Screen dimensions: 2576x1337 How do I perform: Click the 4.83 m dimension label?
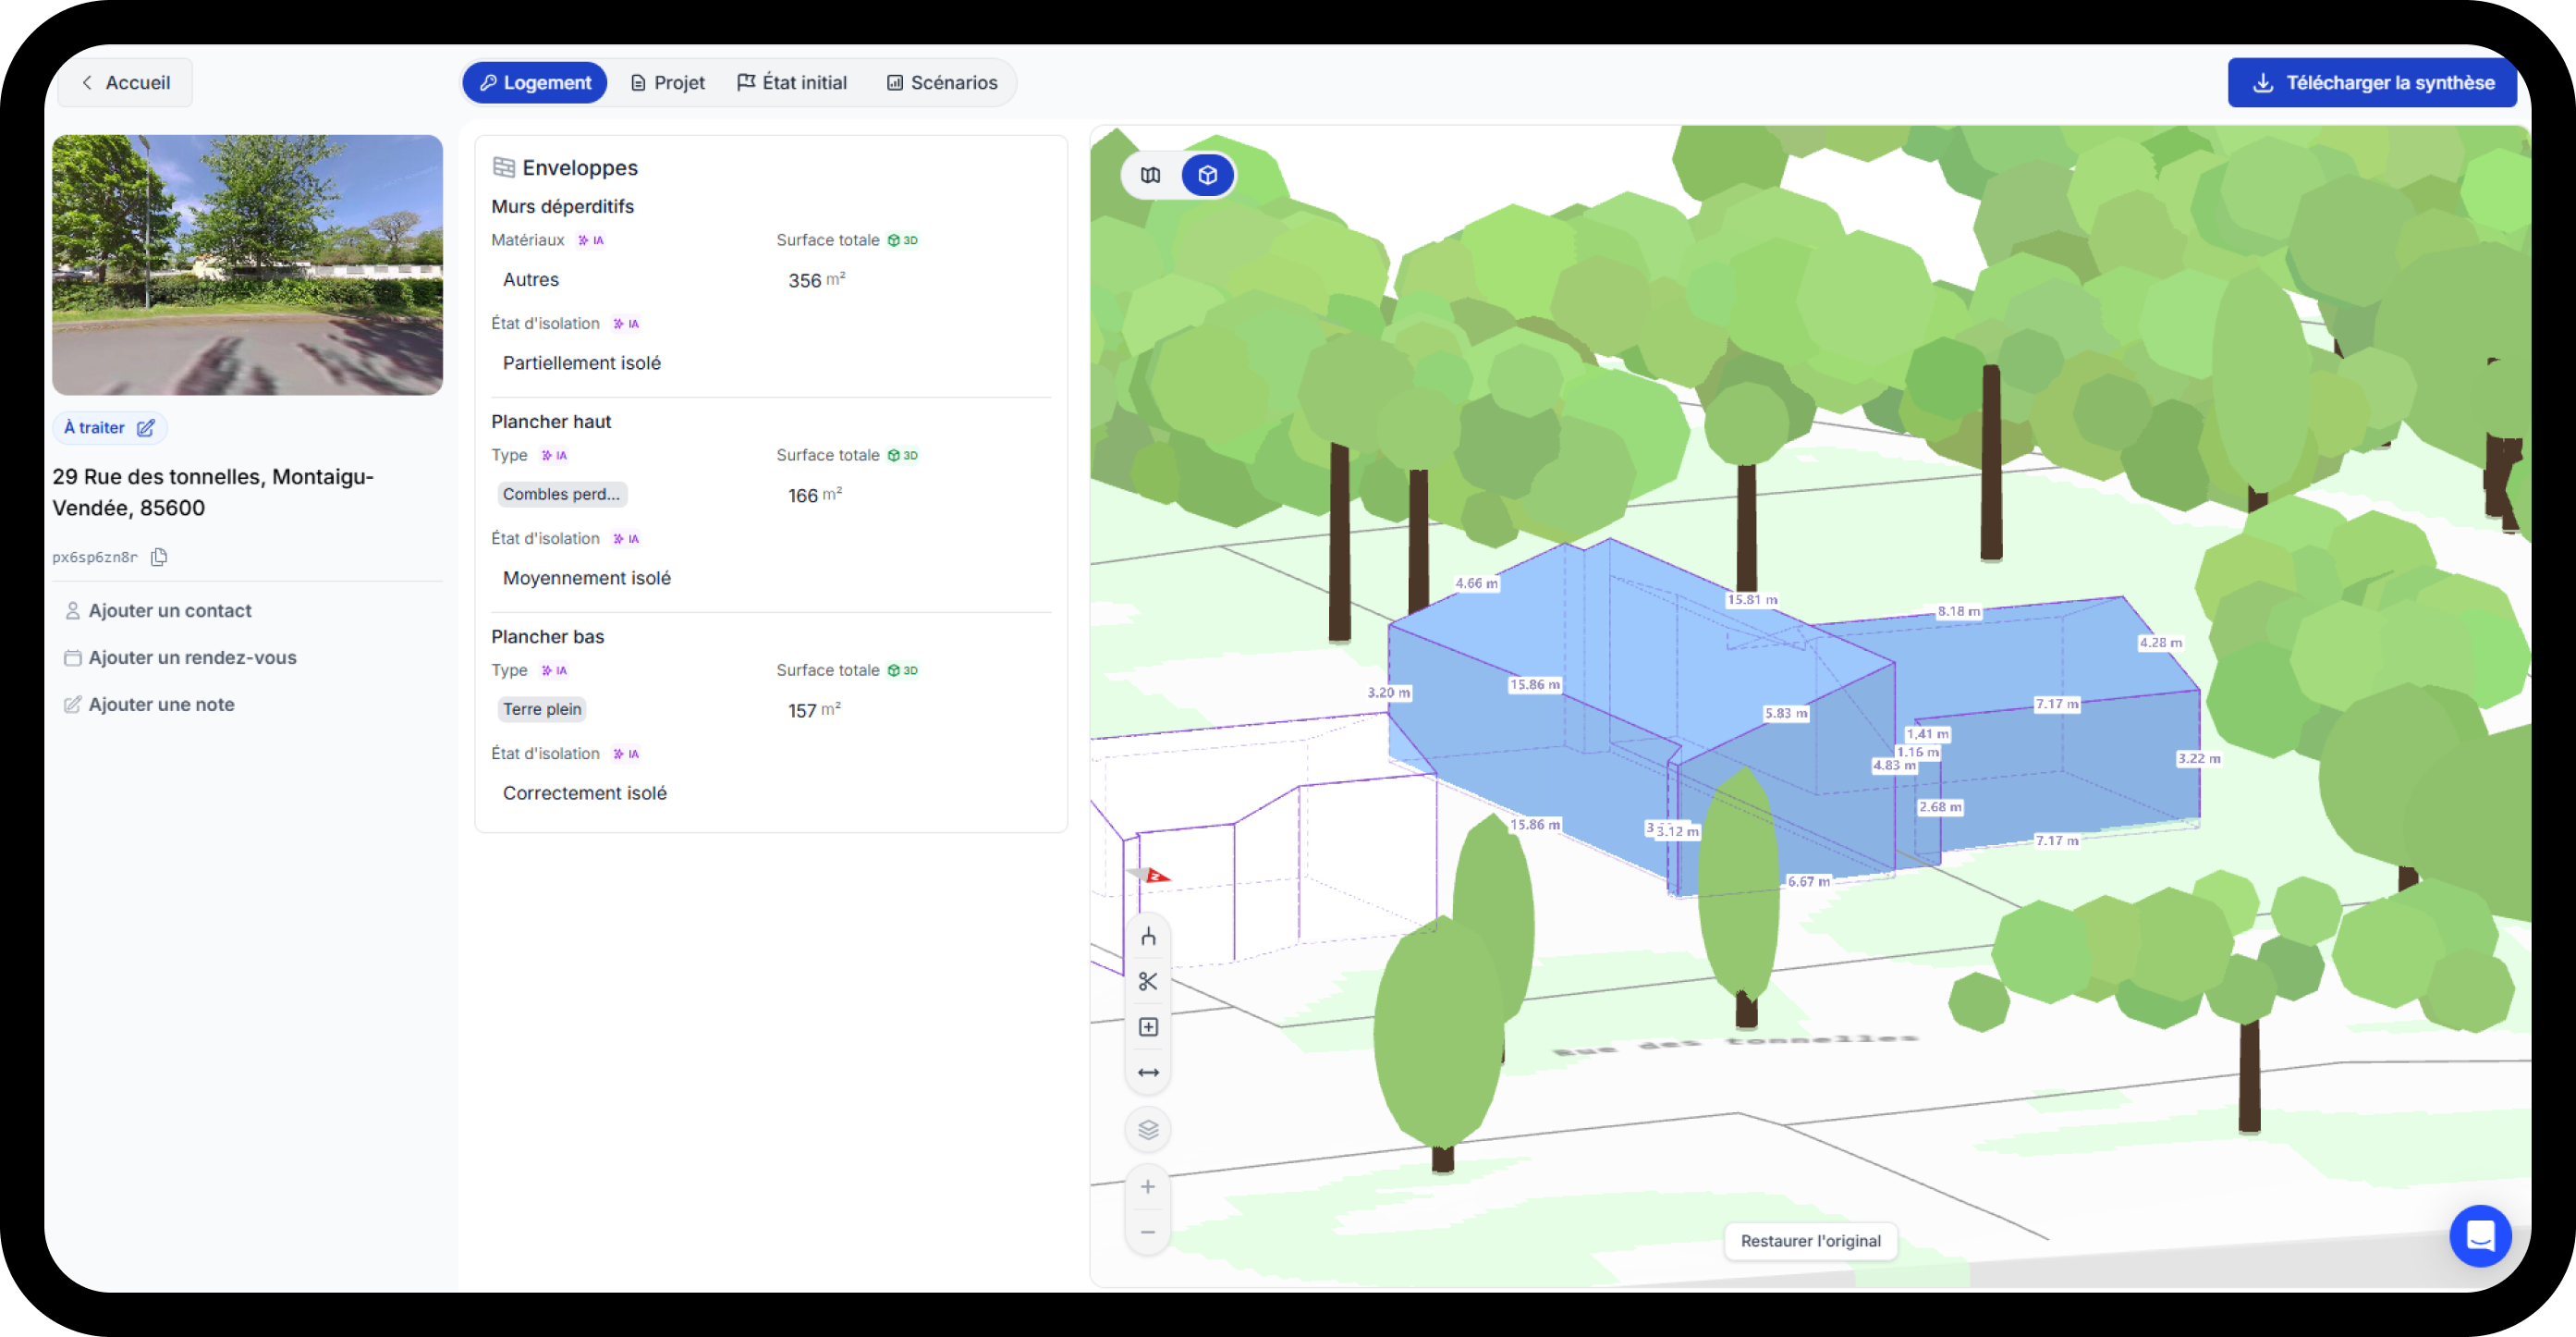point(1894,766)
